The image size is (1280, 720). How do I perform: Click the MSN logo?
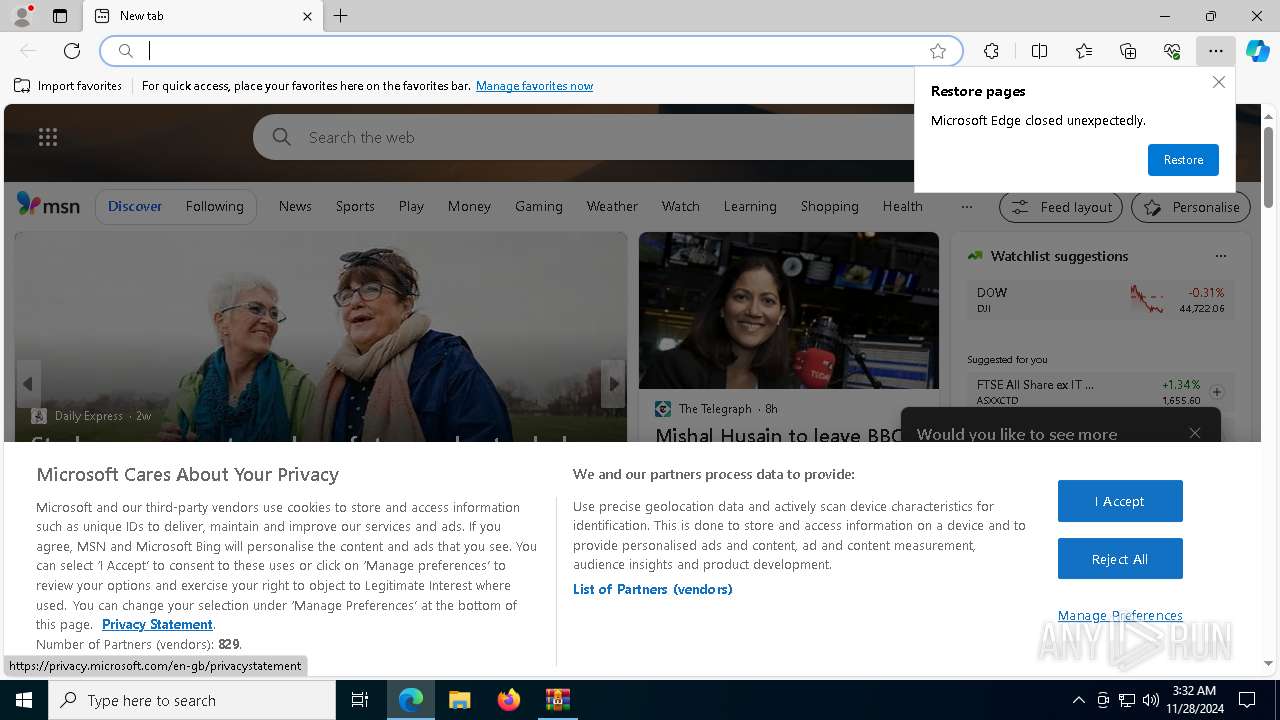coord(48,205)
